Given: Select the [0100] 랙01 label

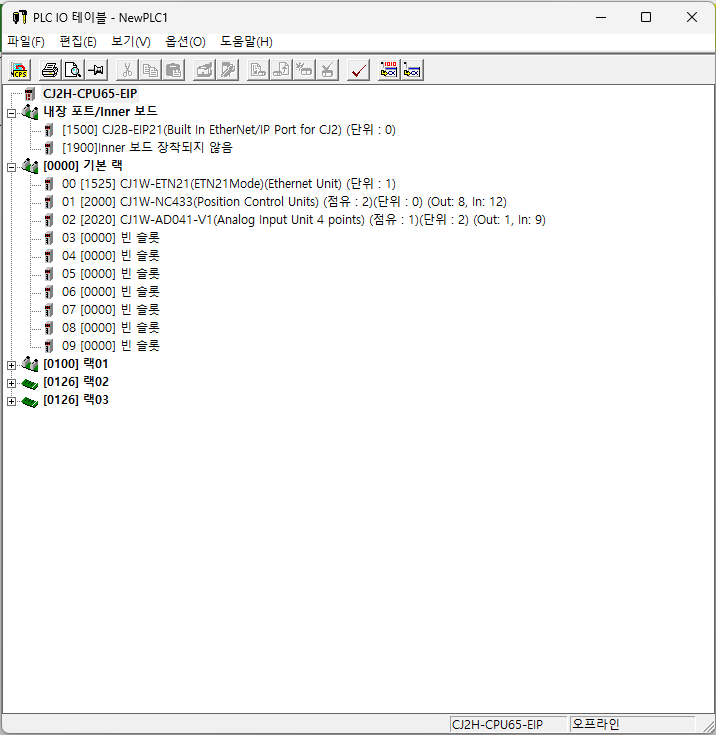Looking at the screenshot, I should tap(76, 364).
